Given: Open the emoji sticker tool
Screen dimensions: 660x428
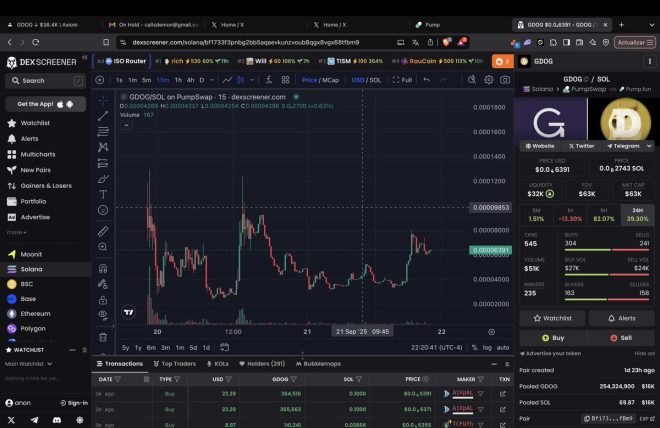Looking at the screenshot, I should (x=103, y=210).
